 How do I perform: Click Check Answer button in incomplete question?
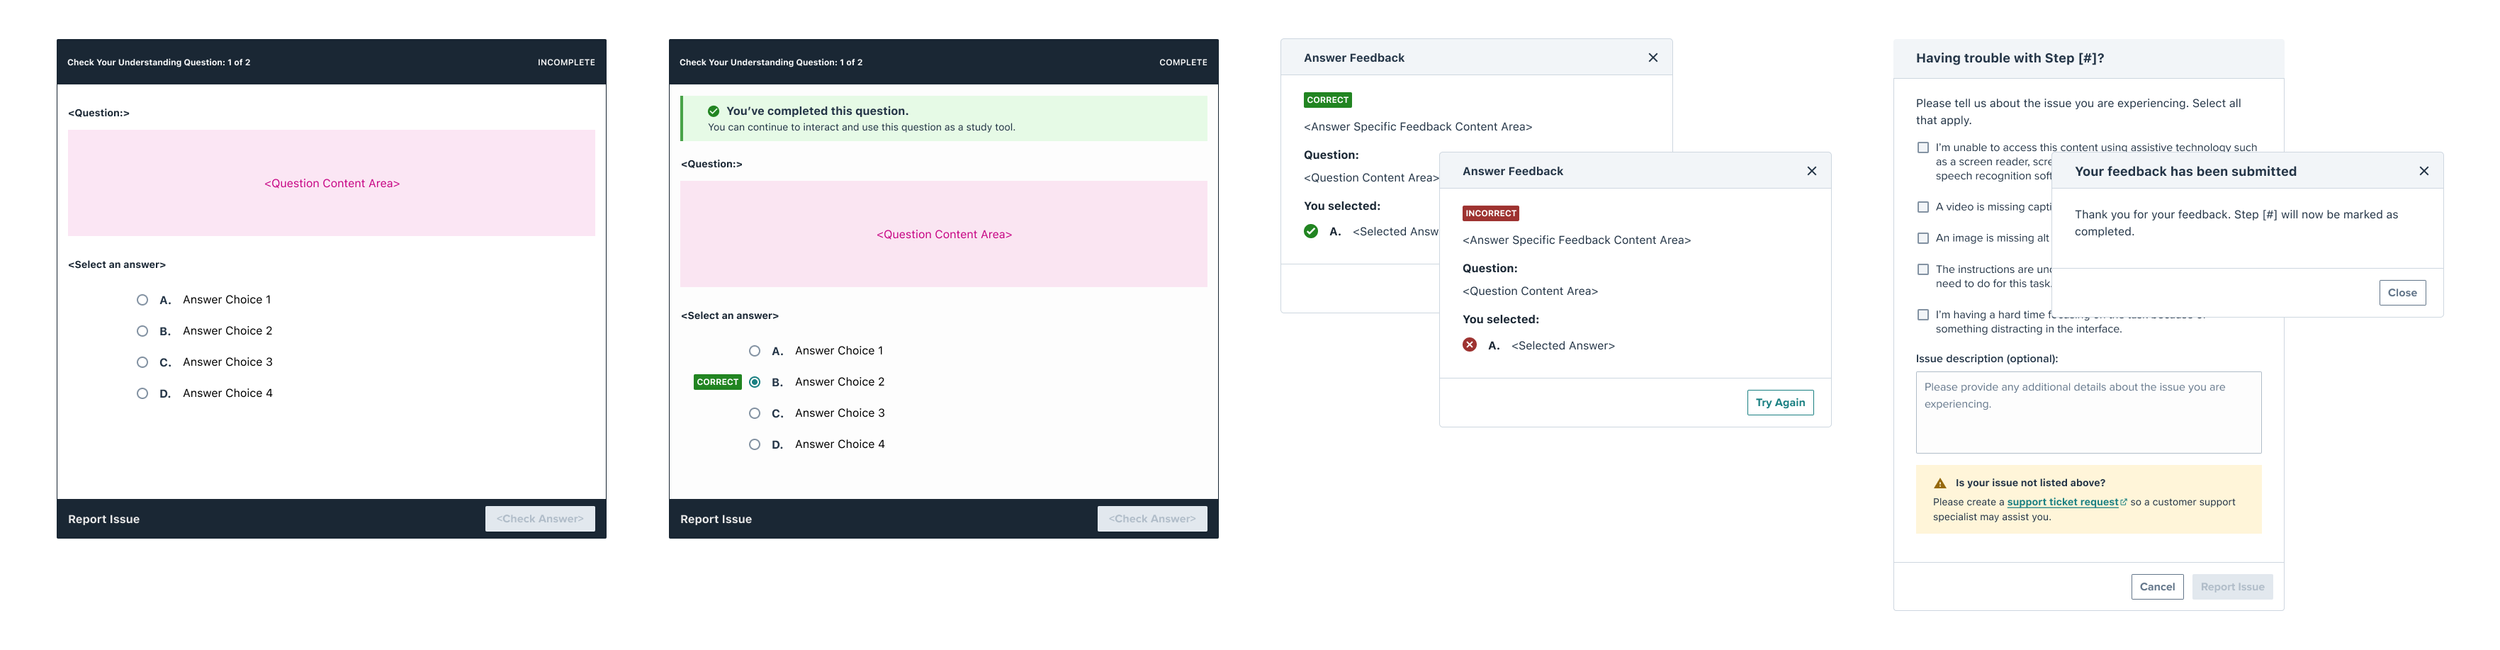pyautogui.click(x=540, y=519)
